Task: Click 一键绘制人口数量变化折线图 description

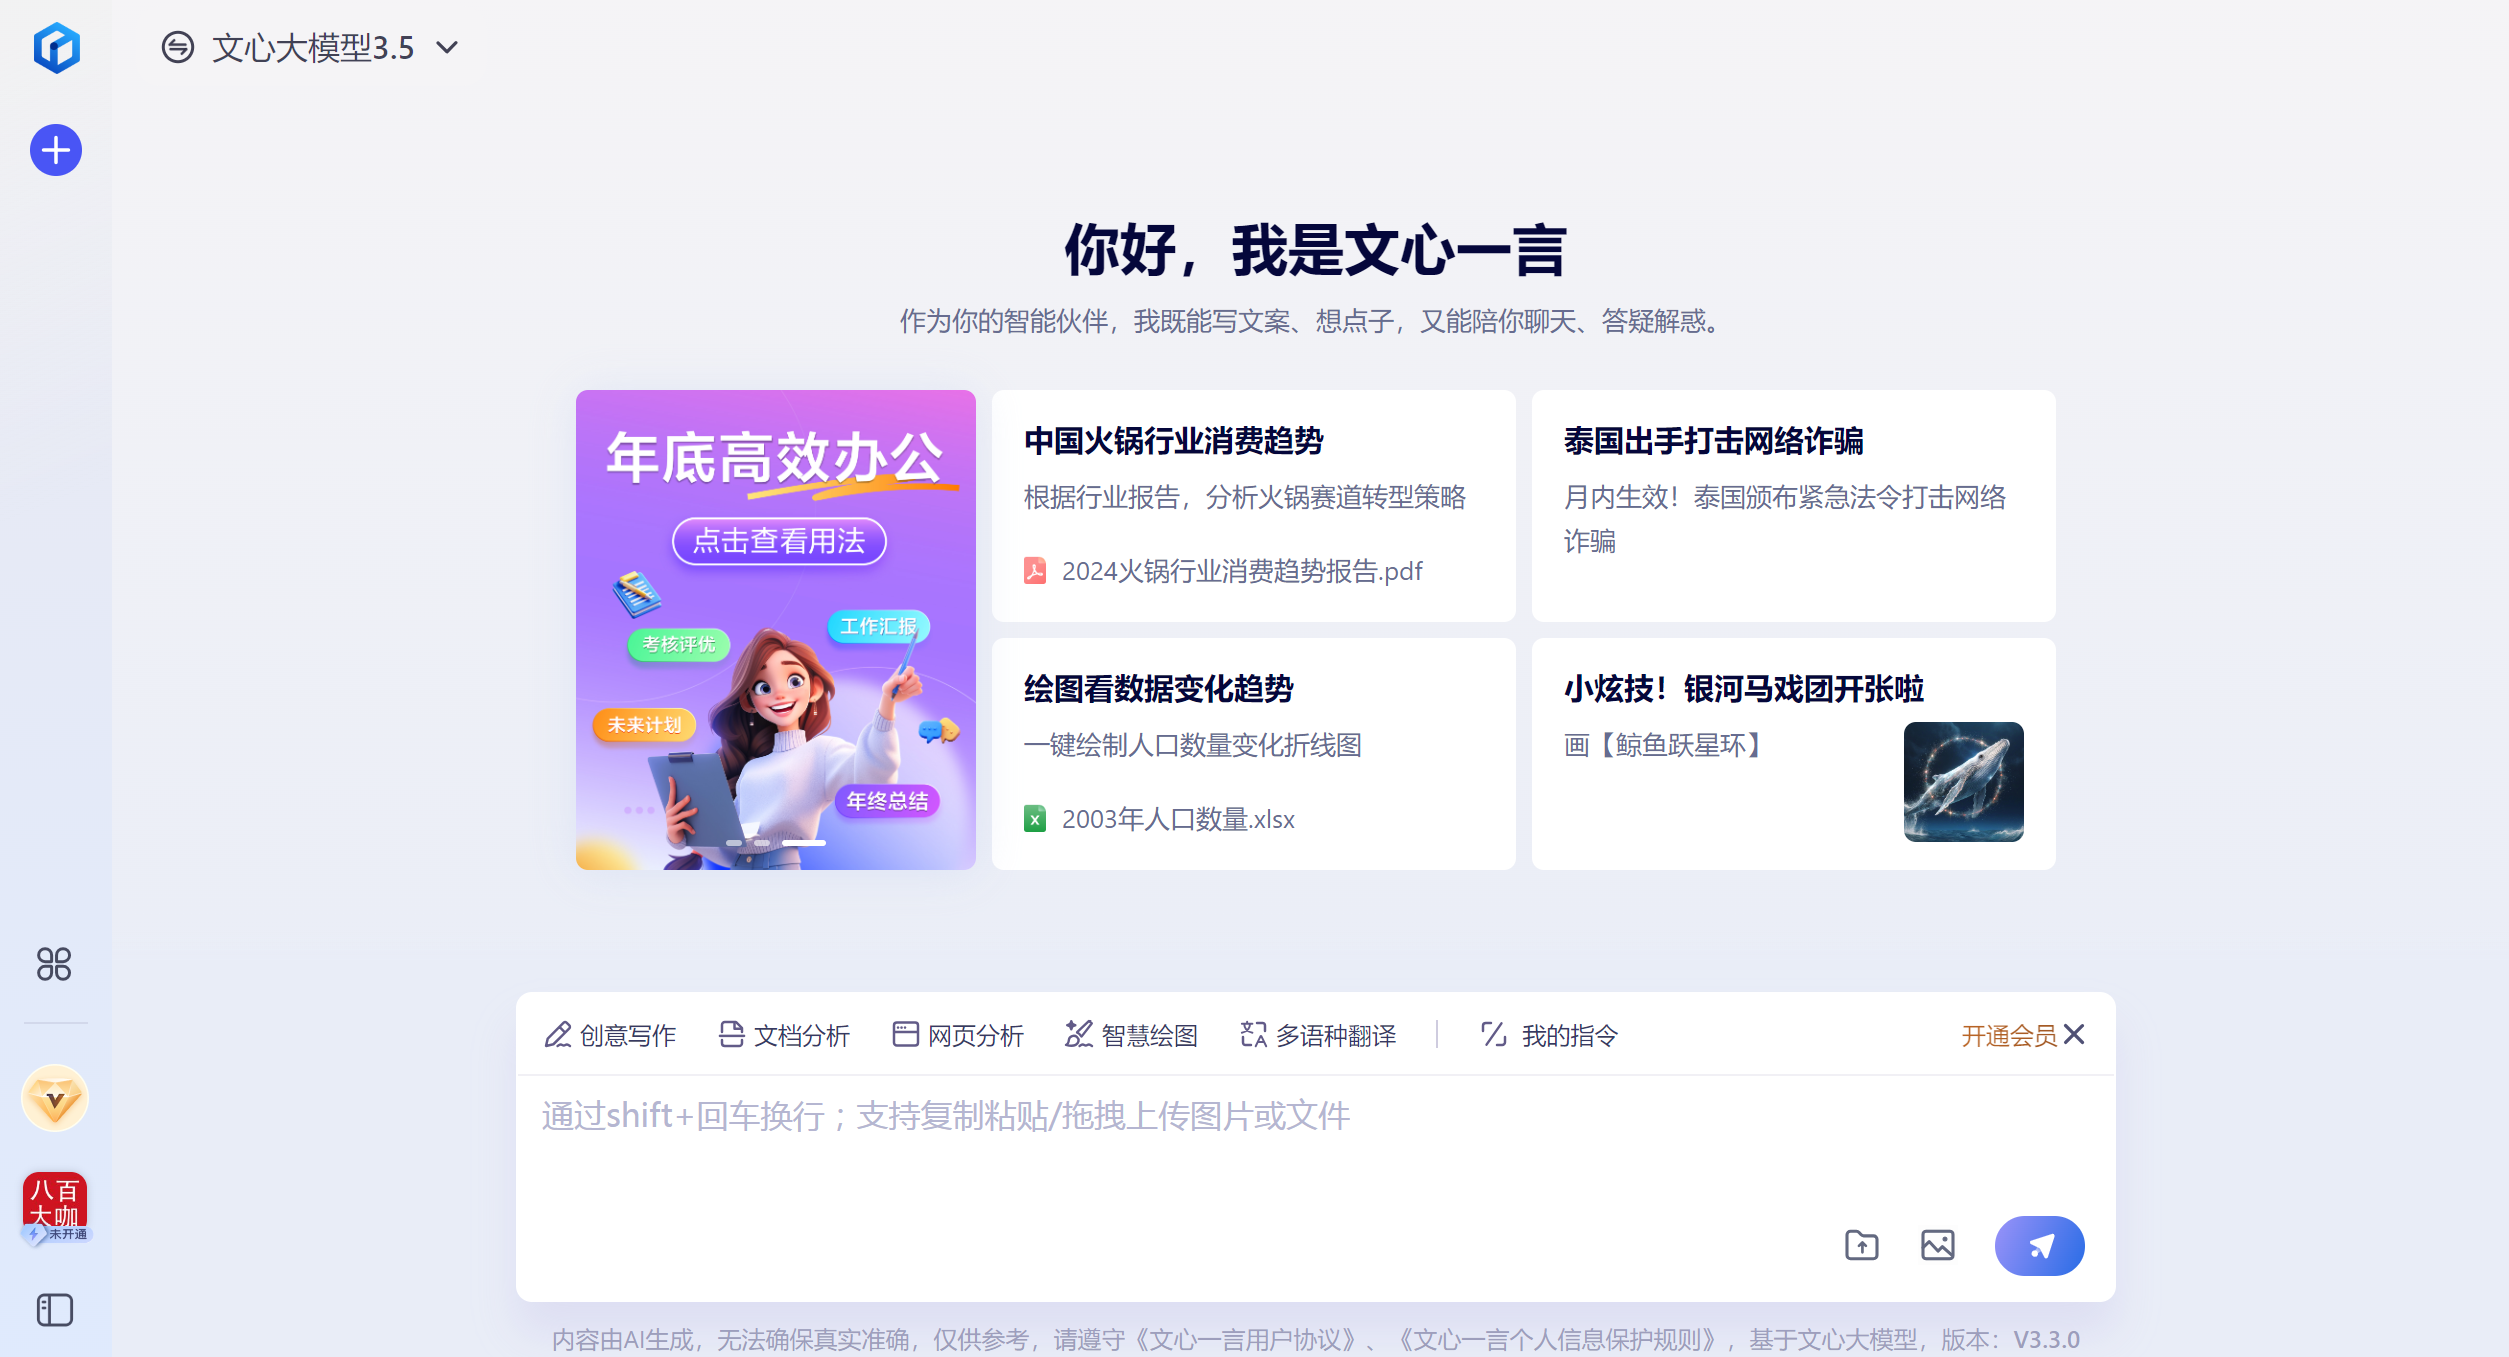Action: [x=1192, y=745]
